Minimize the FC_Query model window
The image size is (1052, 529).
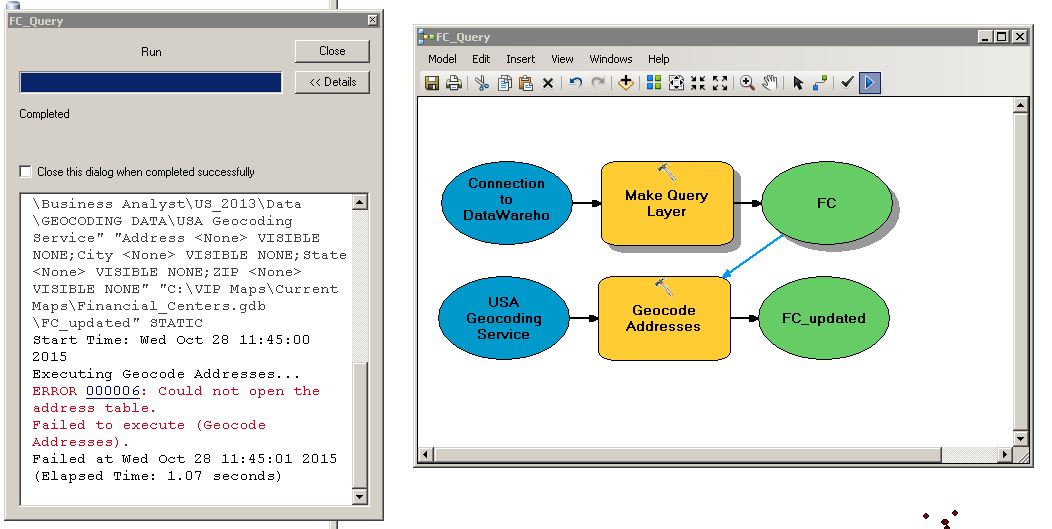pyautogui.click(x=984, y=37)
